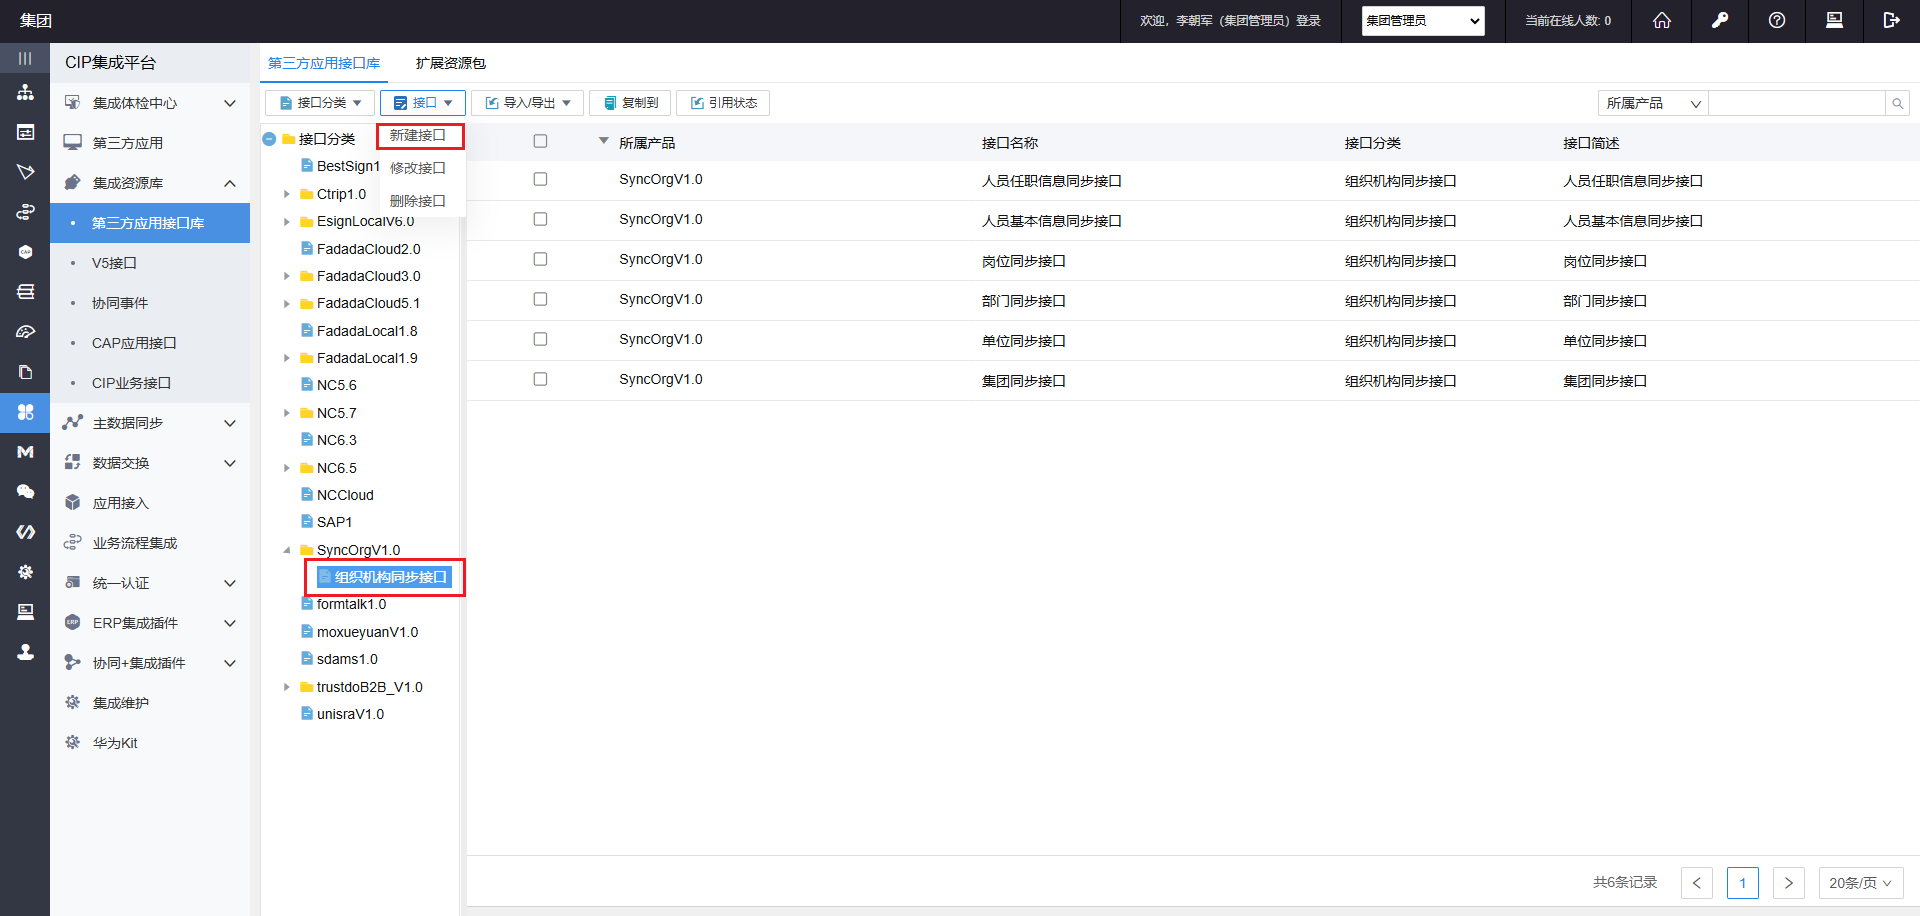The height and width of the screenshot is (916, 1920).
Task: Select the NCCloud tree item
Action: [x=345, y=495]
